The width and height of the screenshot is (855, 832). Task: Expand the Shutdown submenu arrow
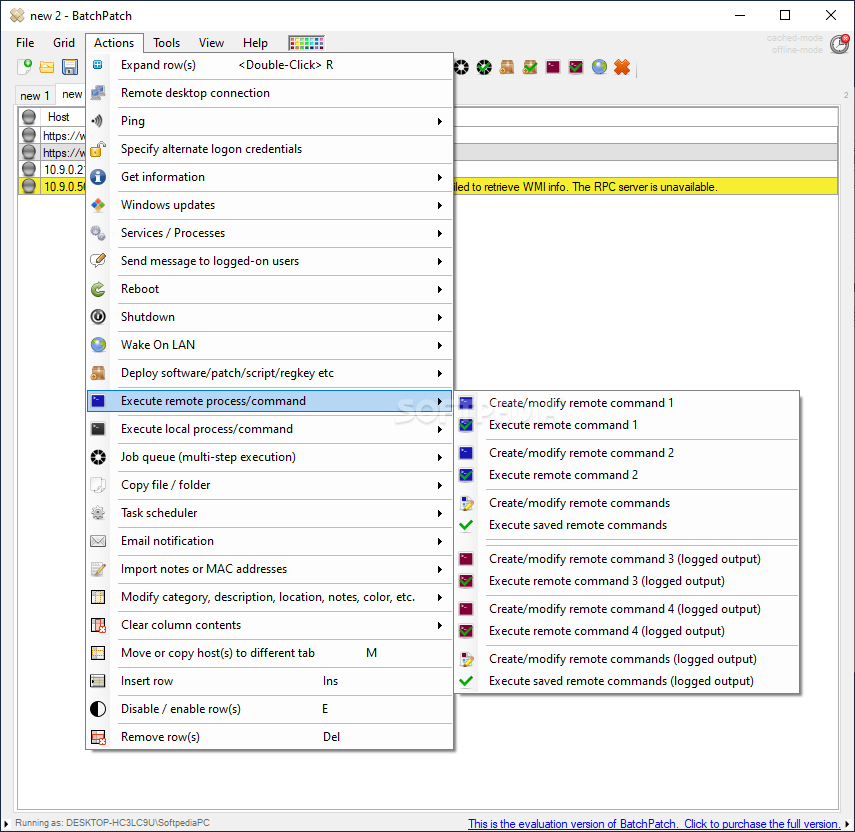[439, 317]
